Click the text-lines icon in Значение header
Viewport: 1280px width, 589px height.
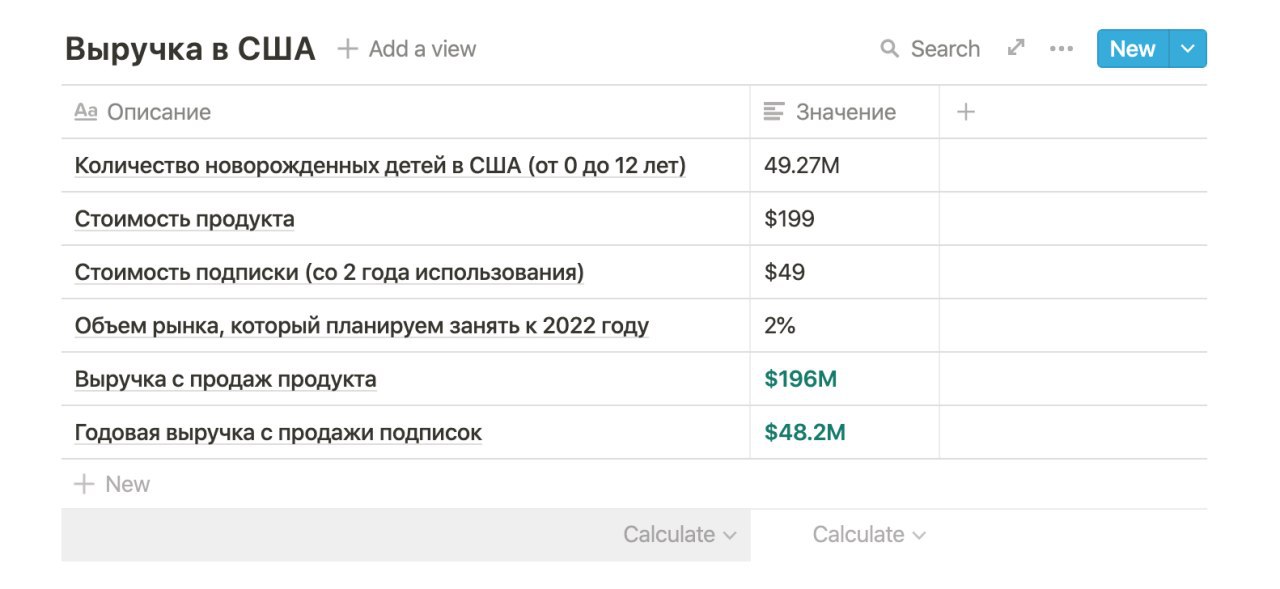[774, 112]
